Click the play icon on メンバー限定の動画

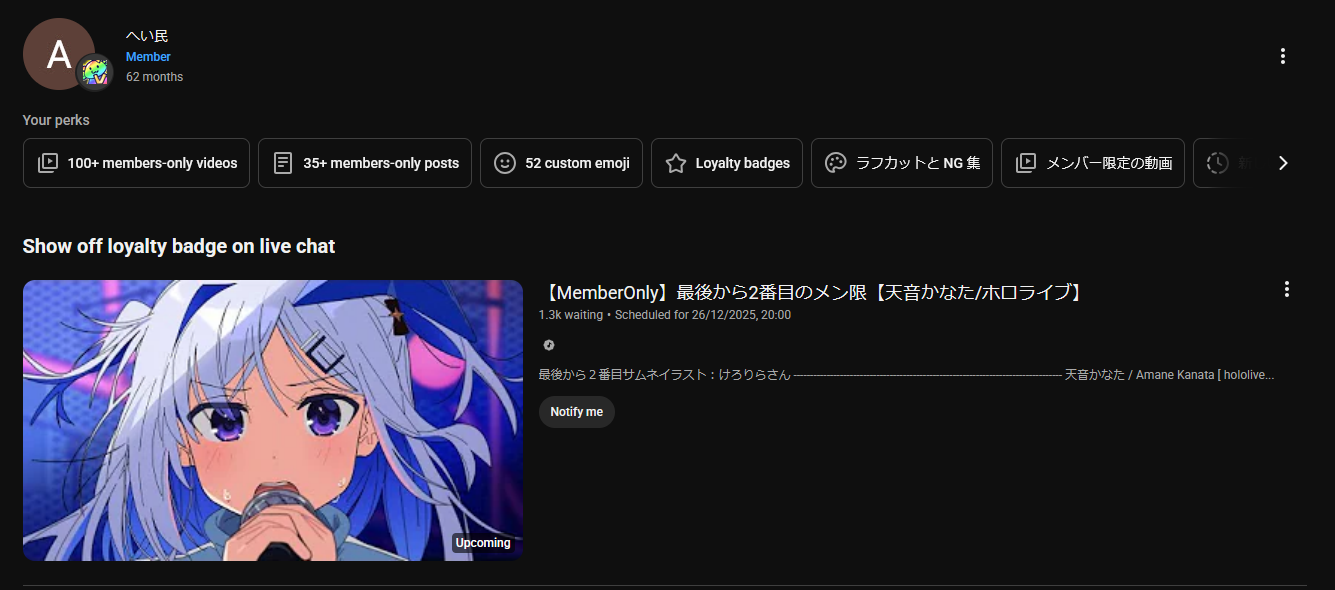pos(1026,163)
